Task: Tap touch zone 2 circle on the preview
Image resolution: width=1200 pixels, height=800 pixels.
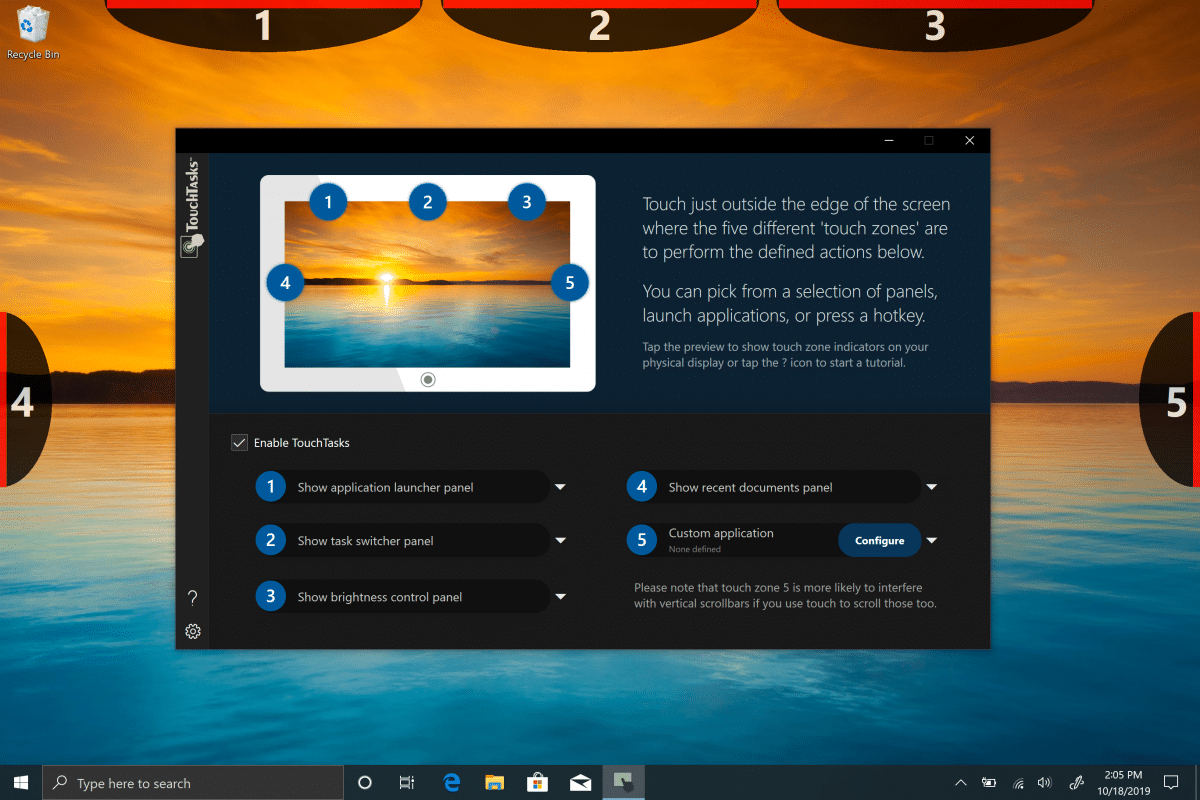Action: click(x=428, y=201)
